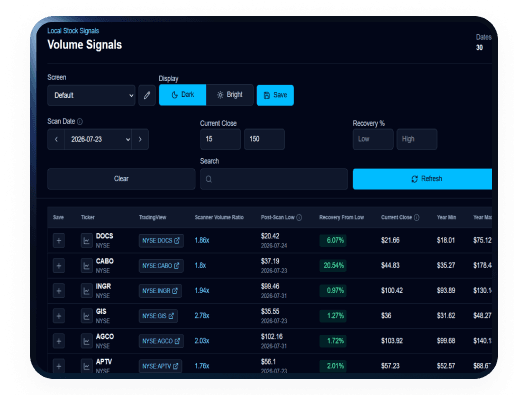514x395 pixels.
Task: Click the 1.94x volume ratio for INGR
Action: [202, 291]
